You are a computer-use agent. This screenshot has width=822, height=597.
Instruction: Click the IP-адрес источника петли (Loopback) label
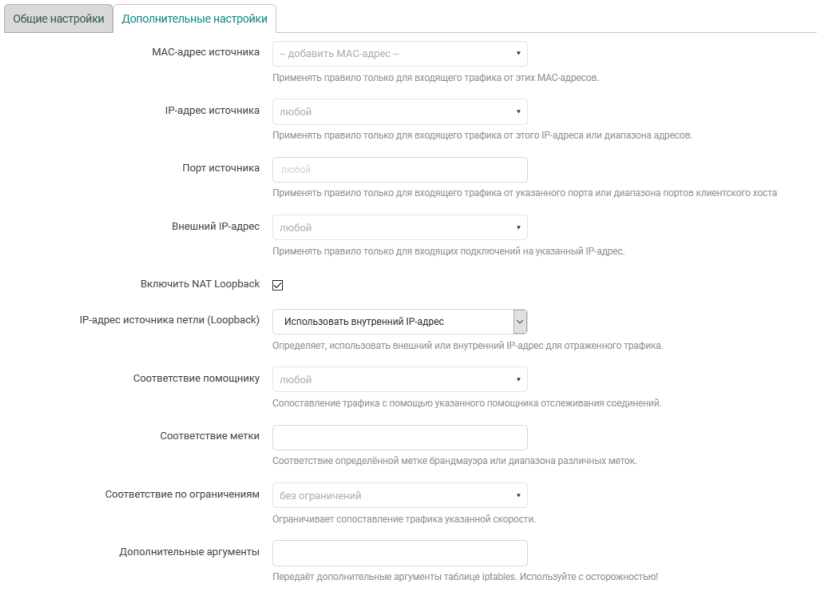click(169, 320)
